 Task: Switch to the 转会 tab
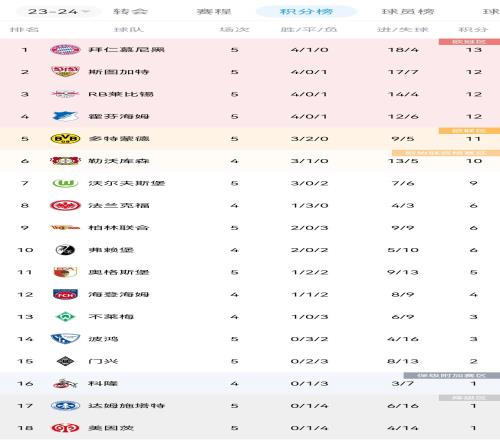point(130,11)
